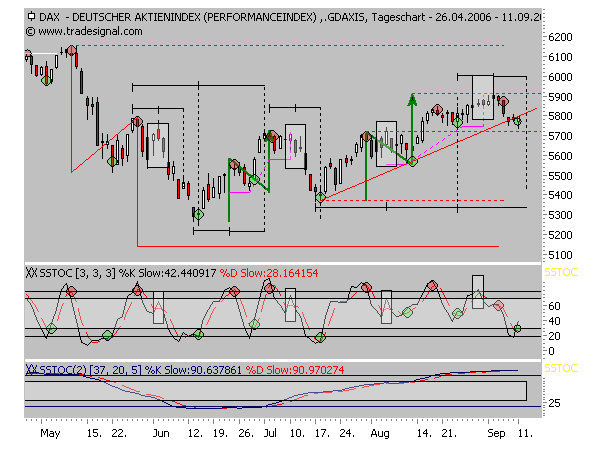The height and width of the screenshot is (450, 600).
Task: Click the 6100 price axis label
Action: (560, 57)
